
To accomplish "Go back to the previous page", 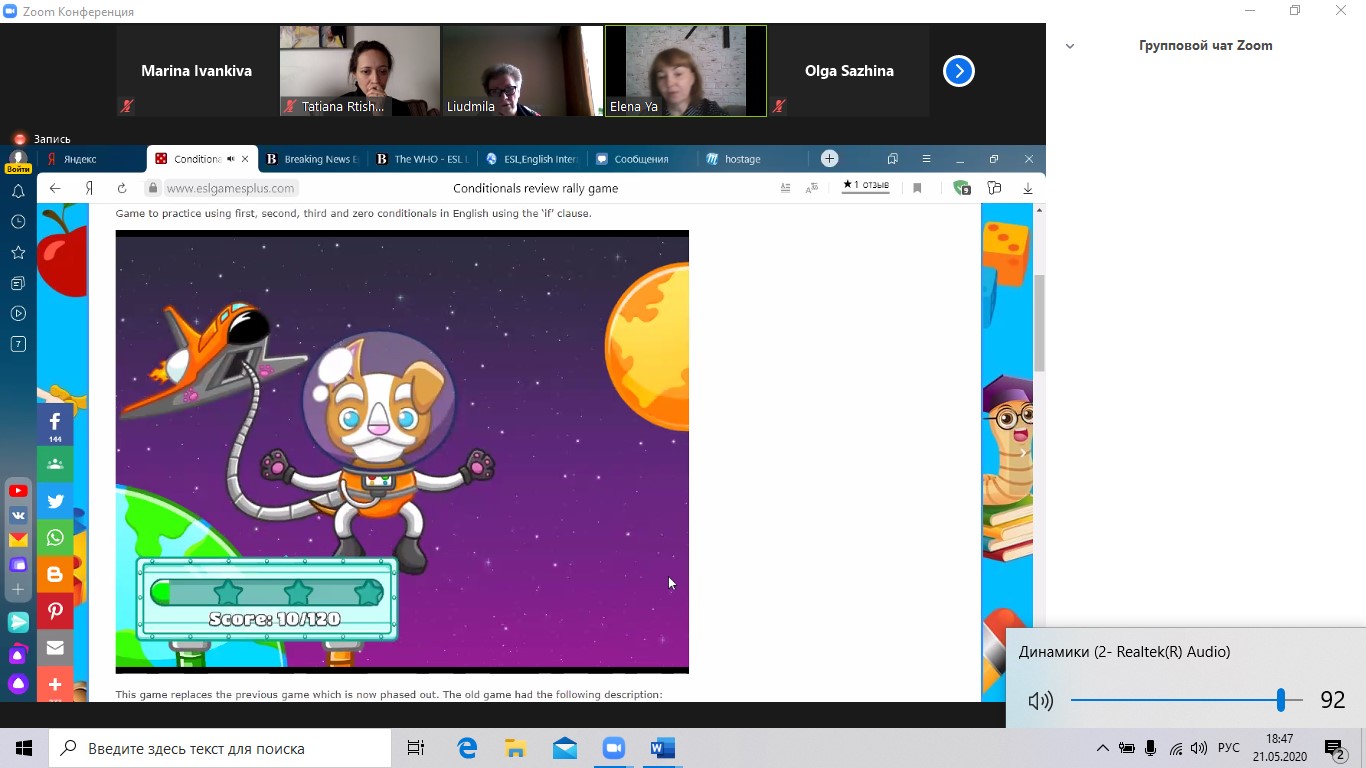I will coord(55,188).
